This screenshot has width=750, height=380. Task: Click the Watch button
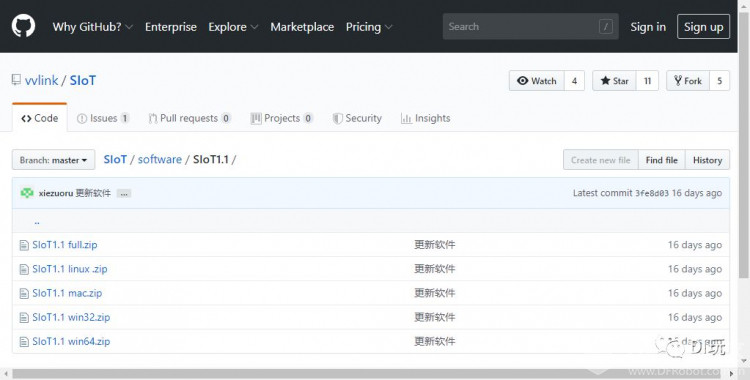[537, 81]
